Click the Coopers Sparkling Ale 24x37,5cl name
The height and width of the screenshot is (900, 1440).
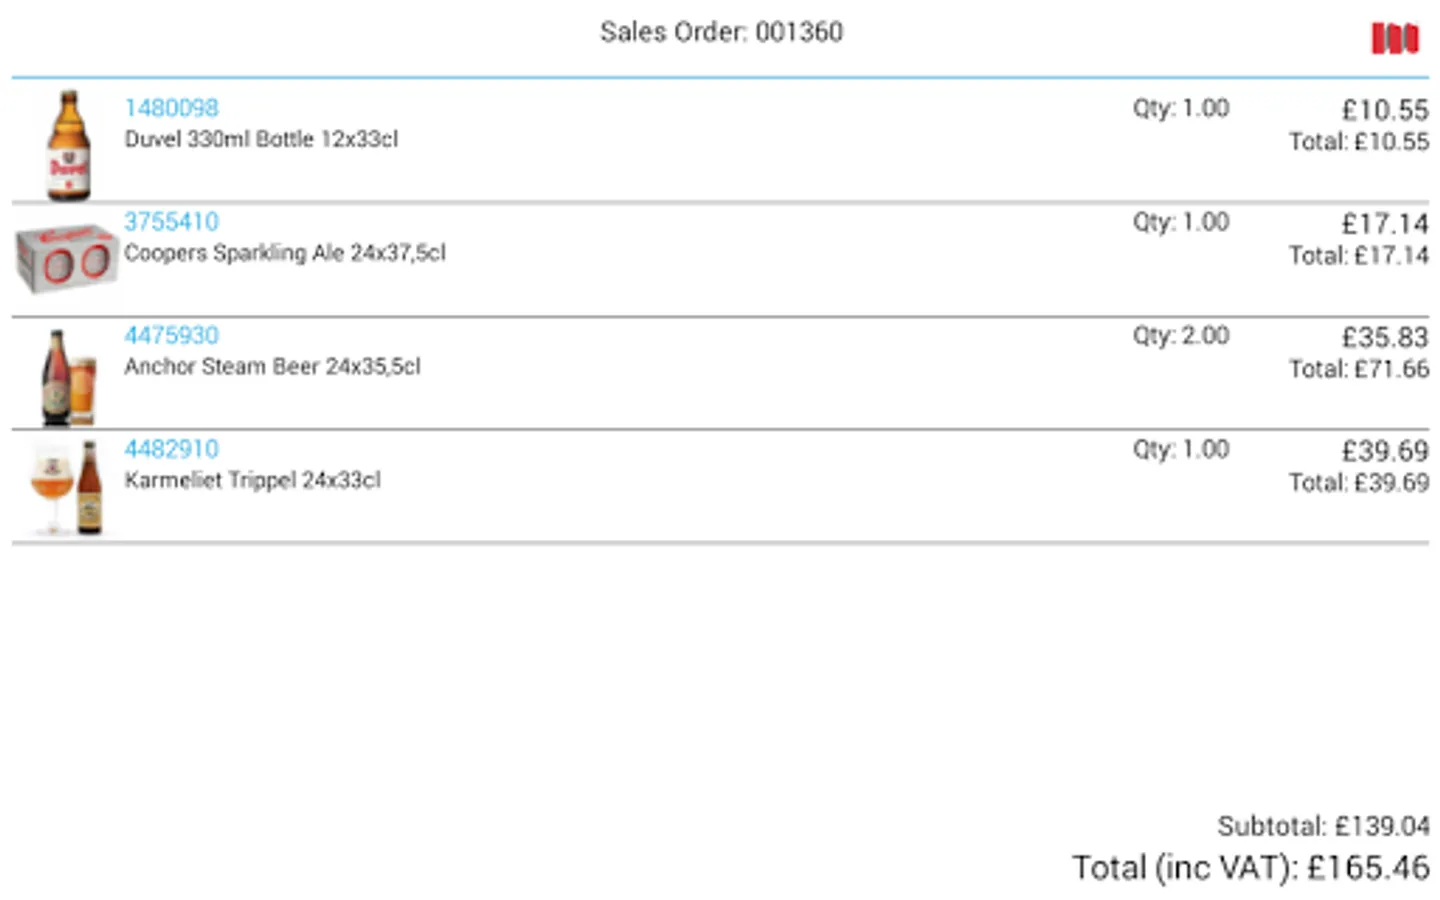coord(285,253)
